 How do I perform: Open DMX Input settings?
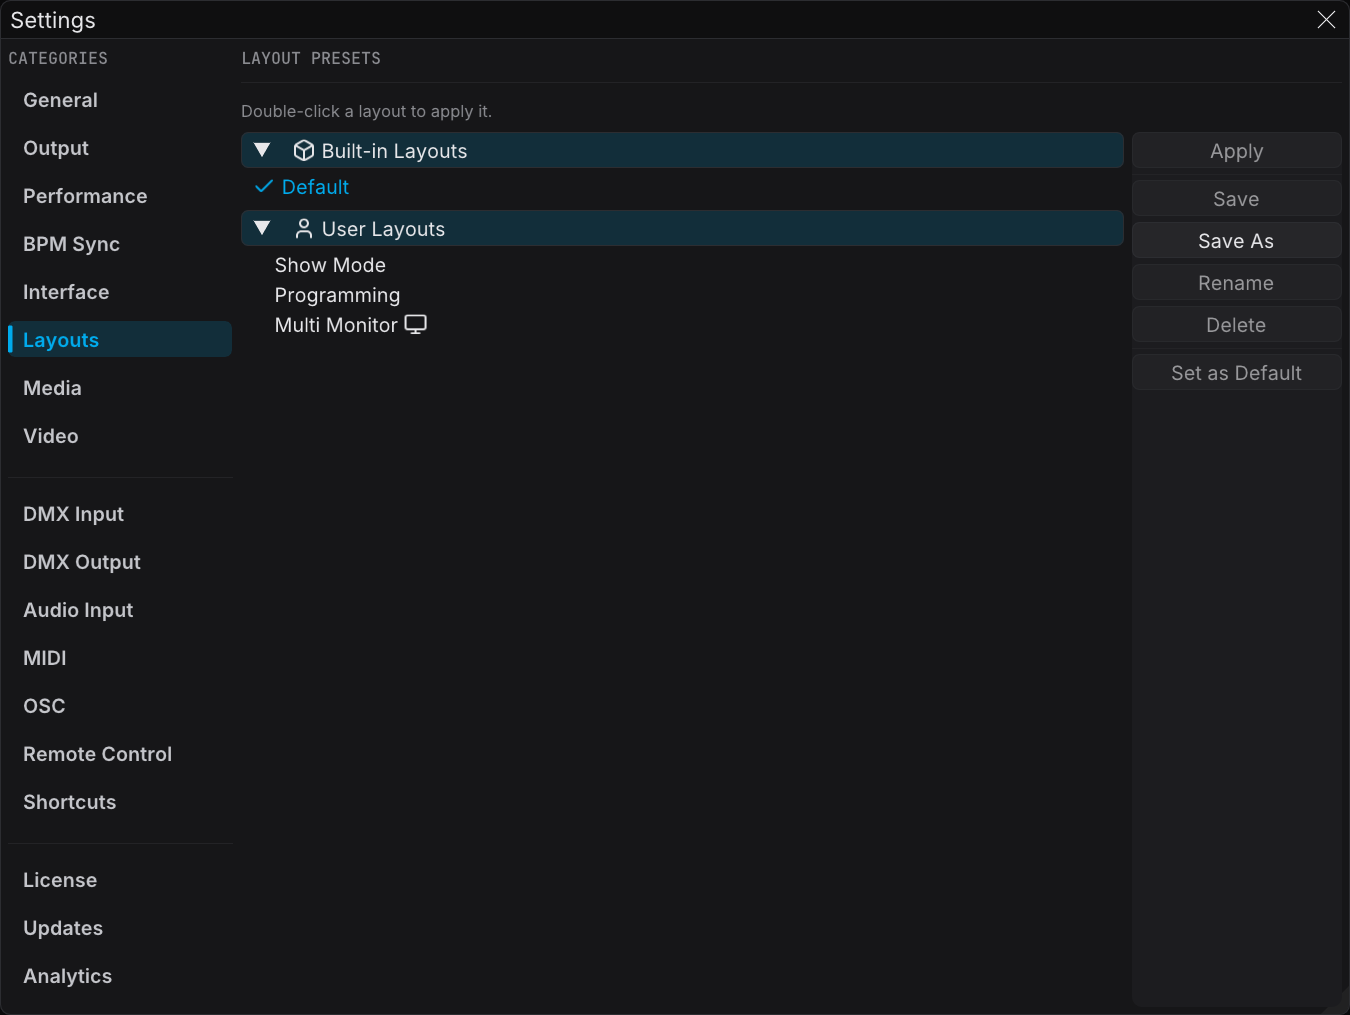point(120,514)
